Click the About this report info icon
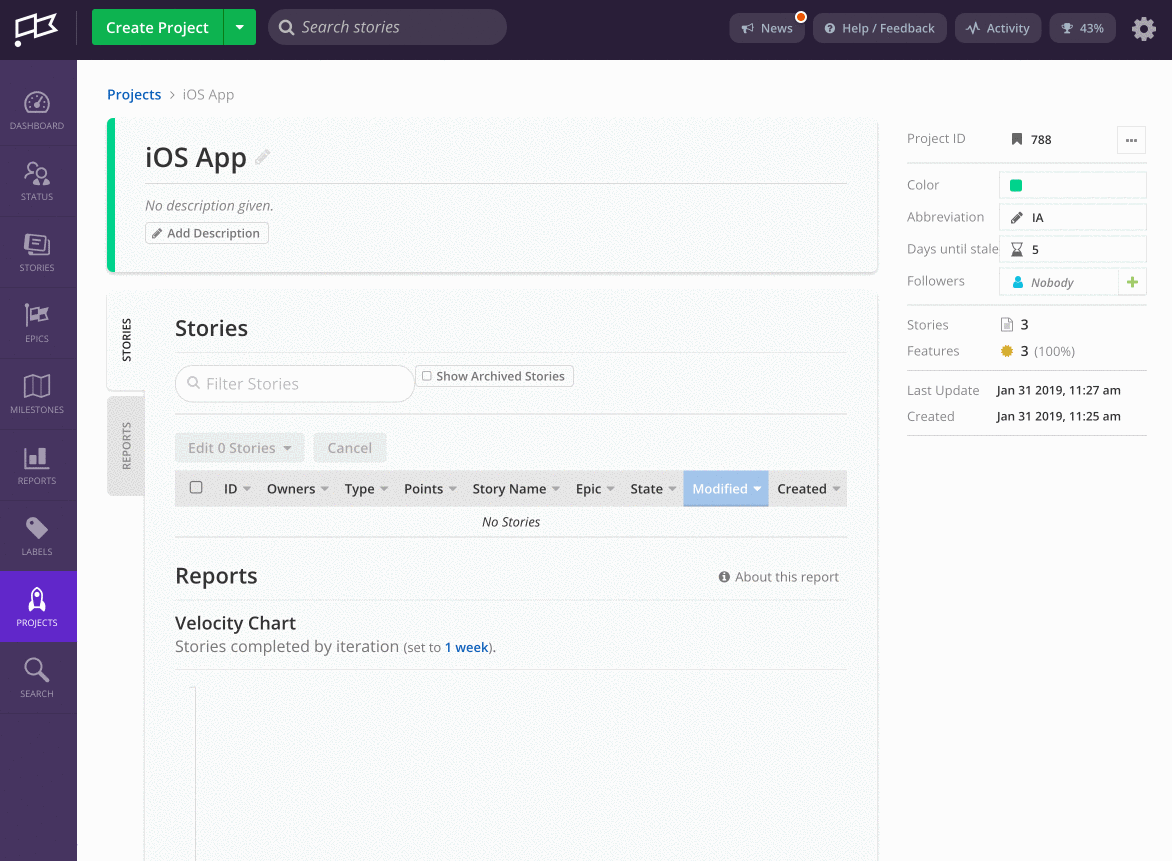 pos(724,577)
